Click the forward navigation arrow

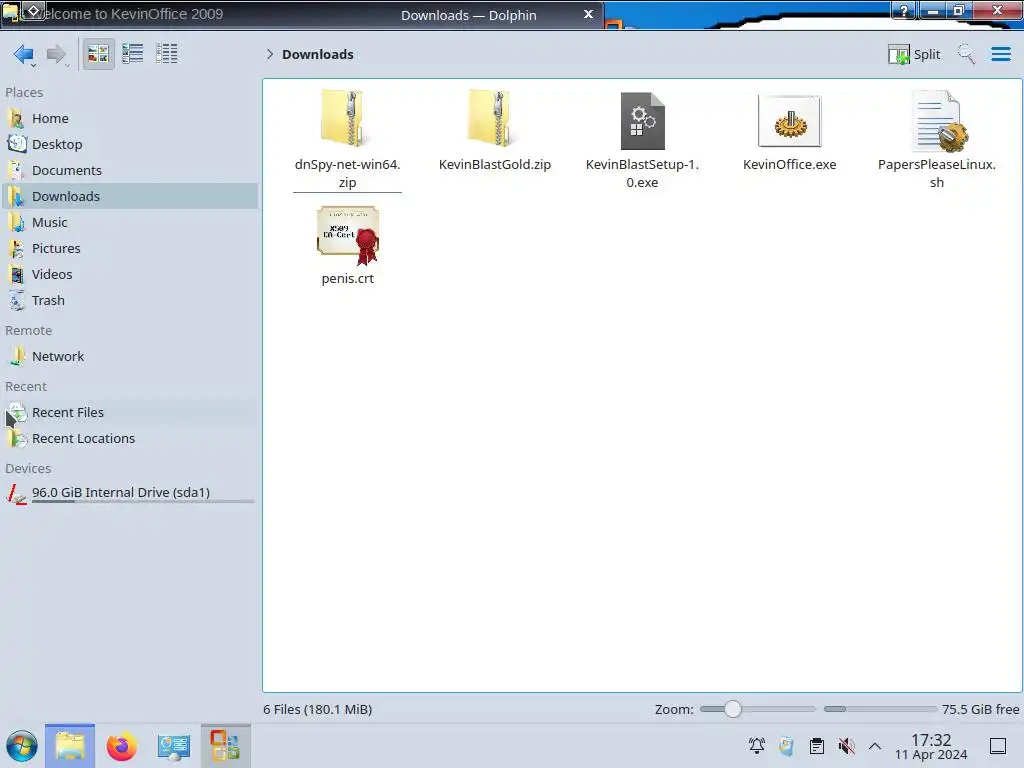57,54
